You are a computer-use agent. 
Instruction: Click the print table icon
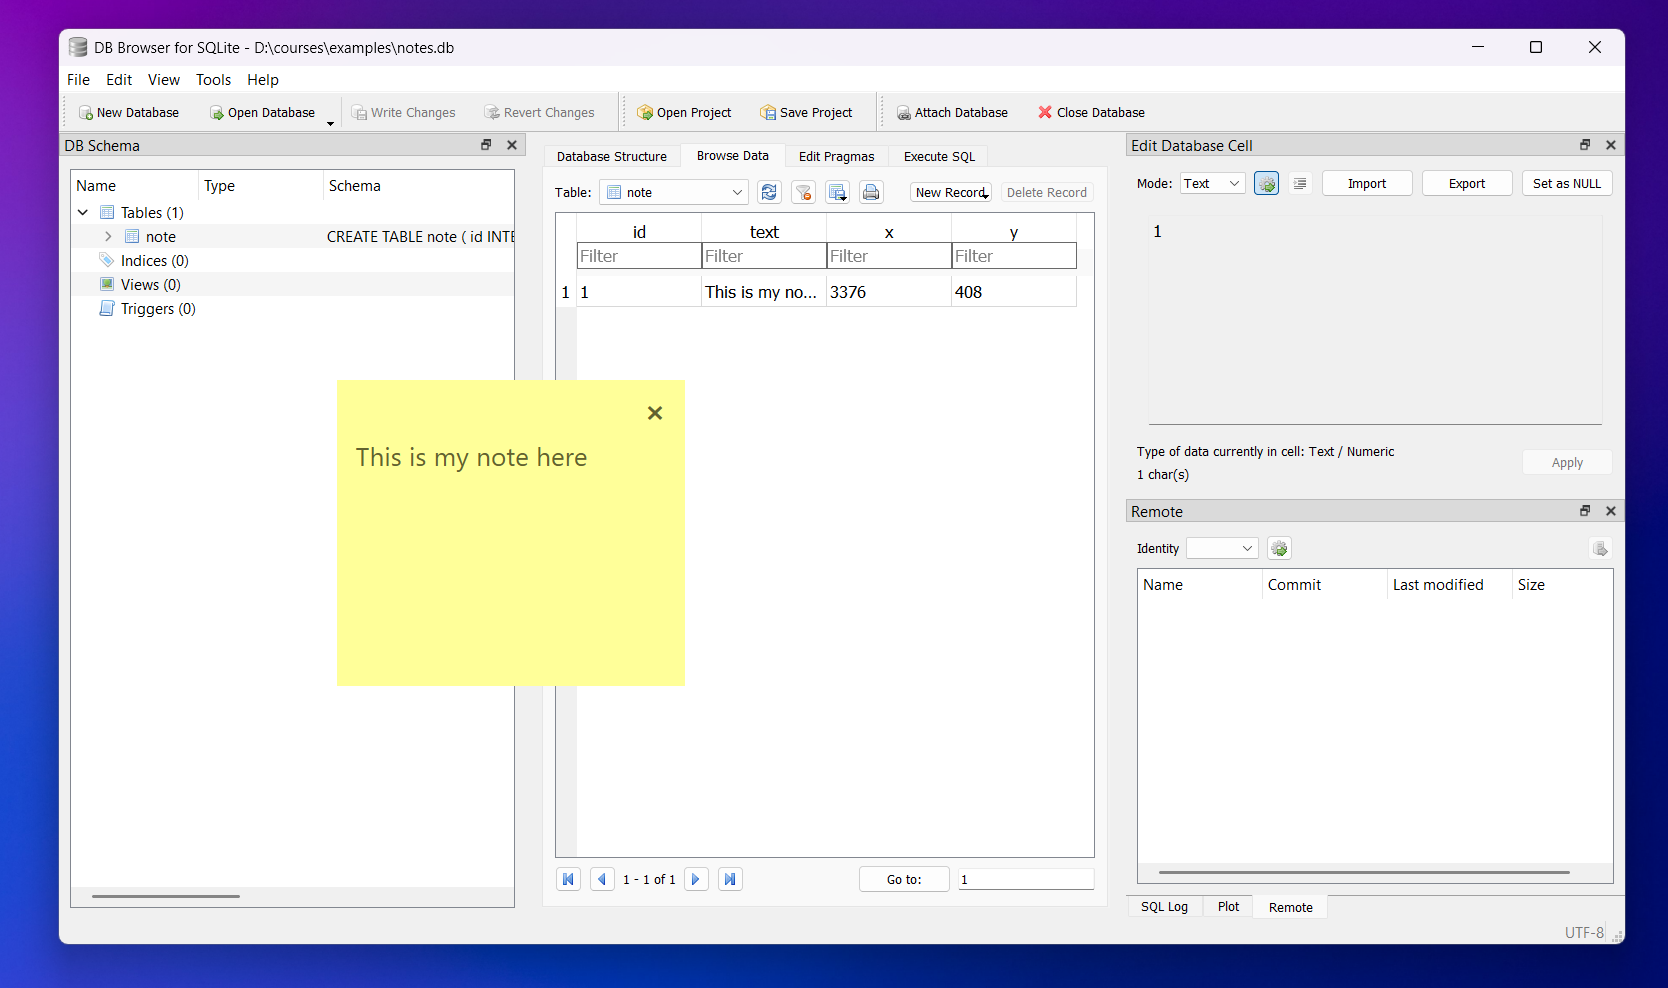click(x=871, y=193)
